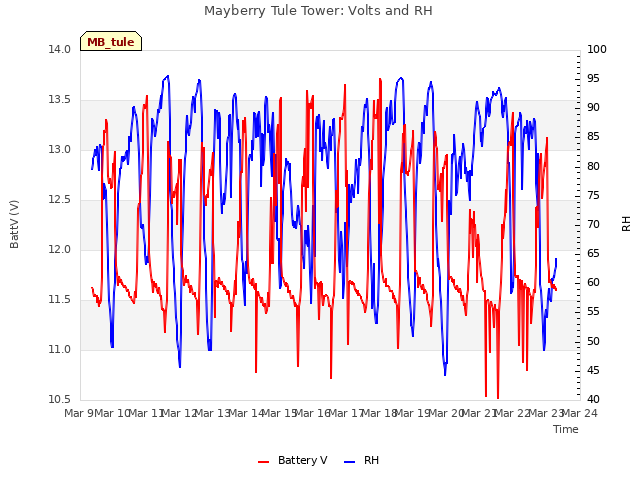The height and width of the screenshot is (480, 640).
Task: Click the 14.0 left axis tick label
Action: tap(60, 49)
